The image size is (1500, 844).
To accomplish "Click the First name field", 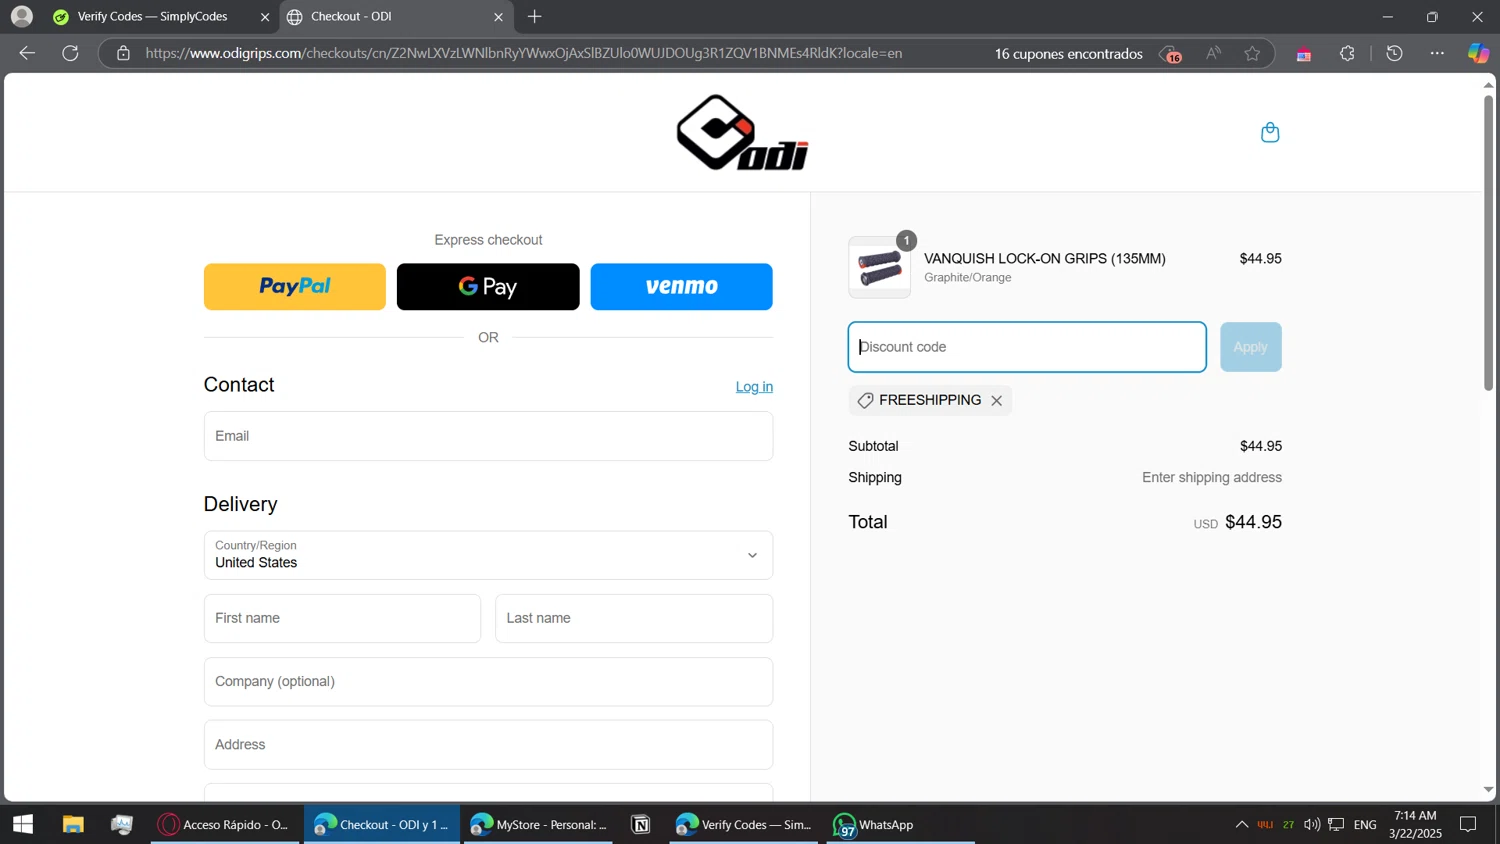I will [x=342, y=618].
